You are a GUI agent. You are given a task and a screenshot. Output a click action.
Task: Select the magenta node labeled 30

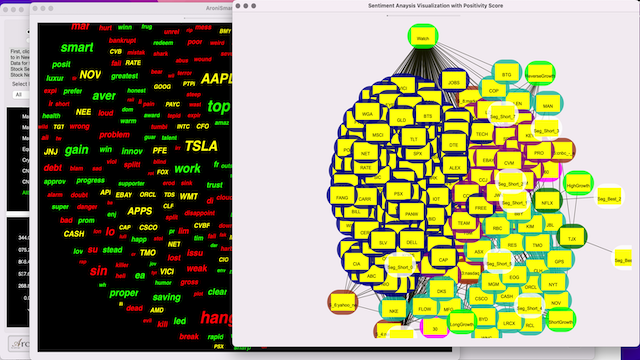point(435,327)
